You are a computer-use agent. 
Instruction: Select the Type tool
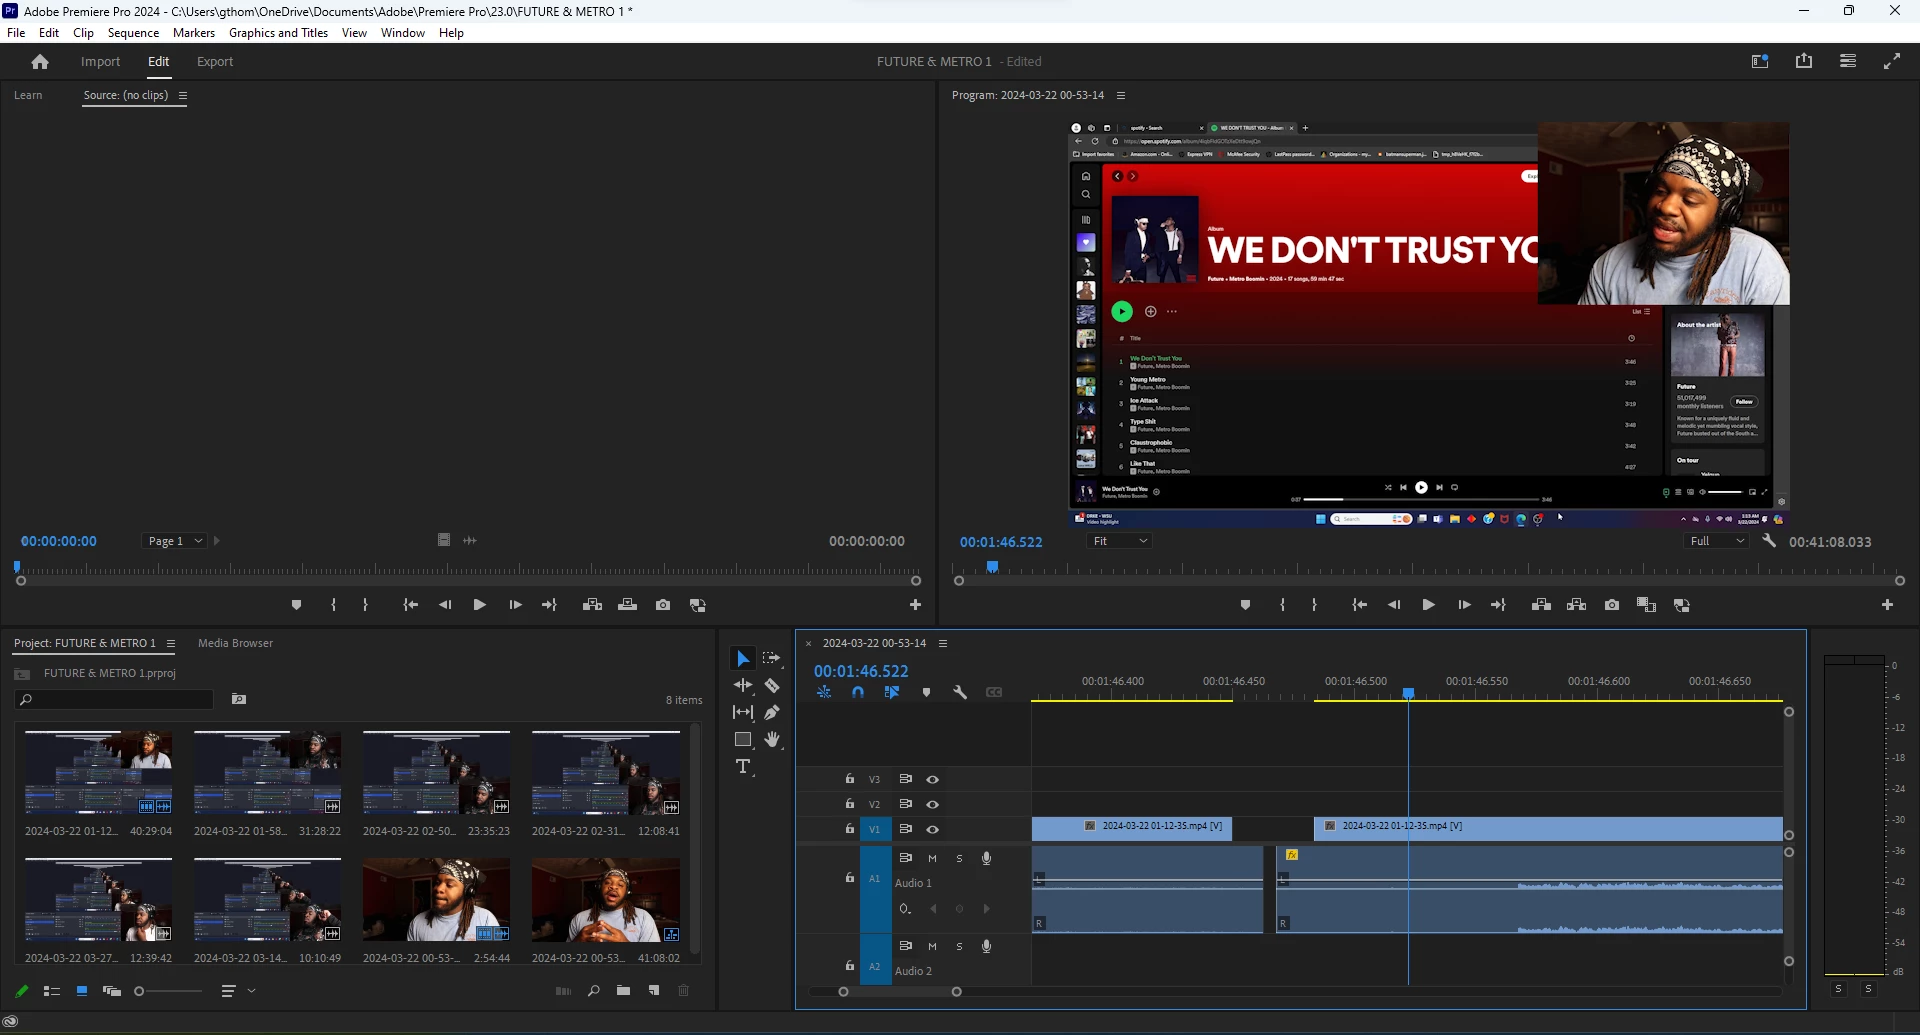click(743, 767)
